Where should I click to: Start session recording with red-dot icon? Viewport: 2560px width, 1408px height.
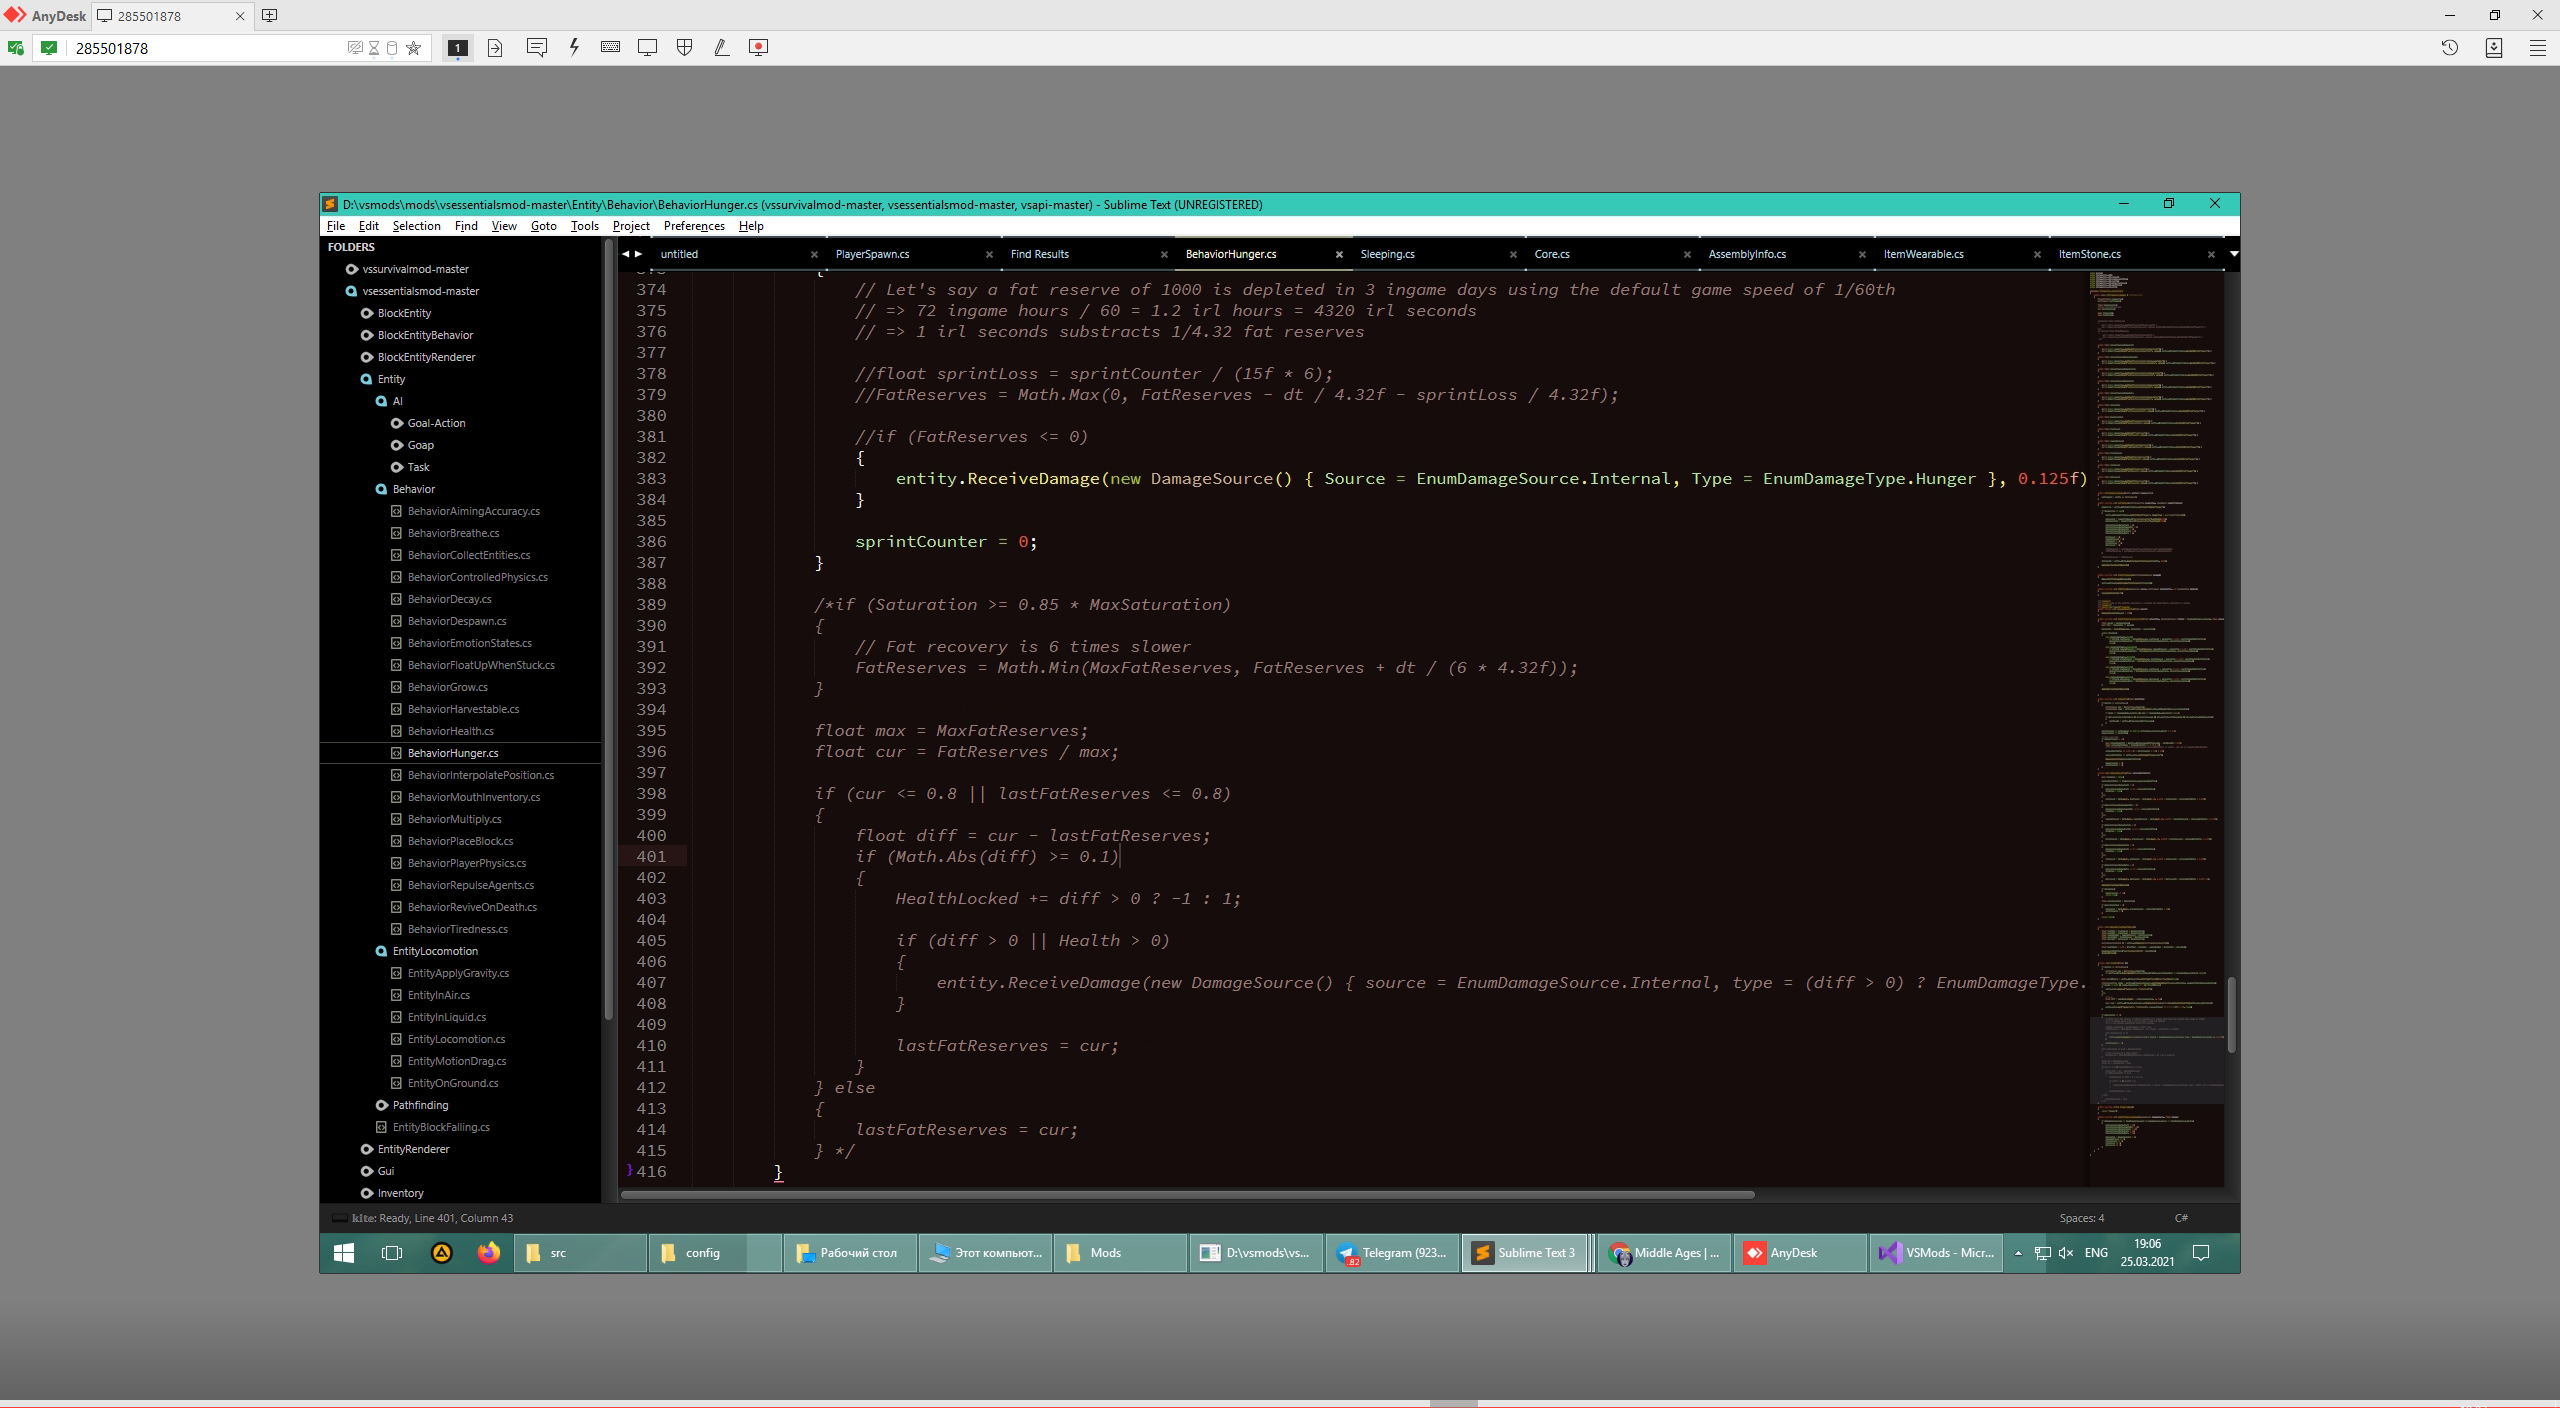(x=758, y=47)
